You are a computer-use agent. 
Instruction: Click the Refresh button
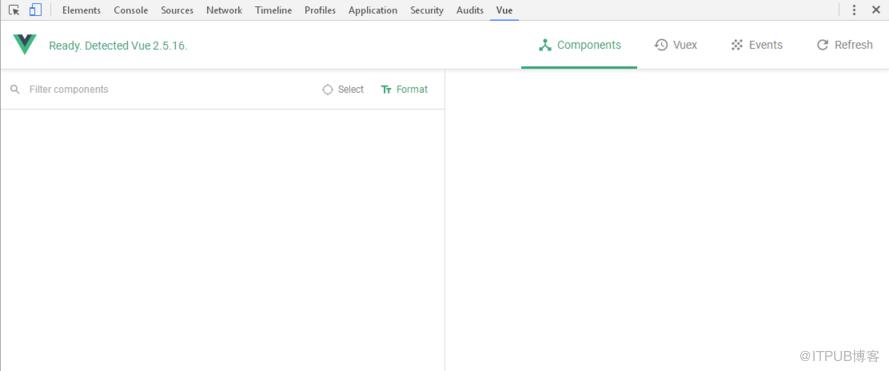[x=844, y=45]
